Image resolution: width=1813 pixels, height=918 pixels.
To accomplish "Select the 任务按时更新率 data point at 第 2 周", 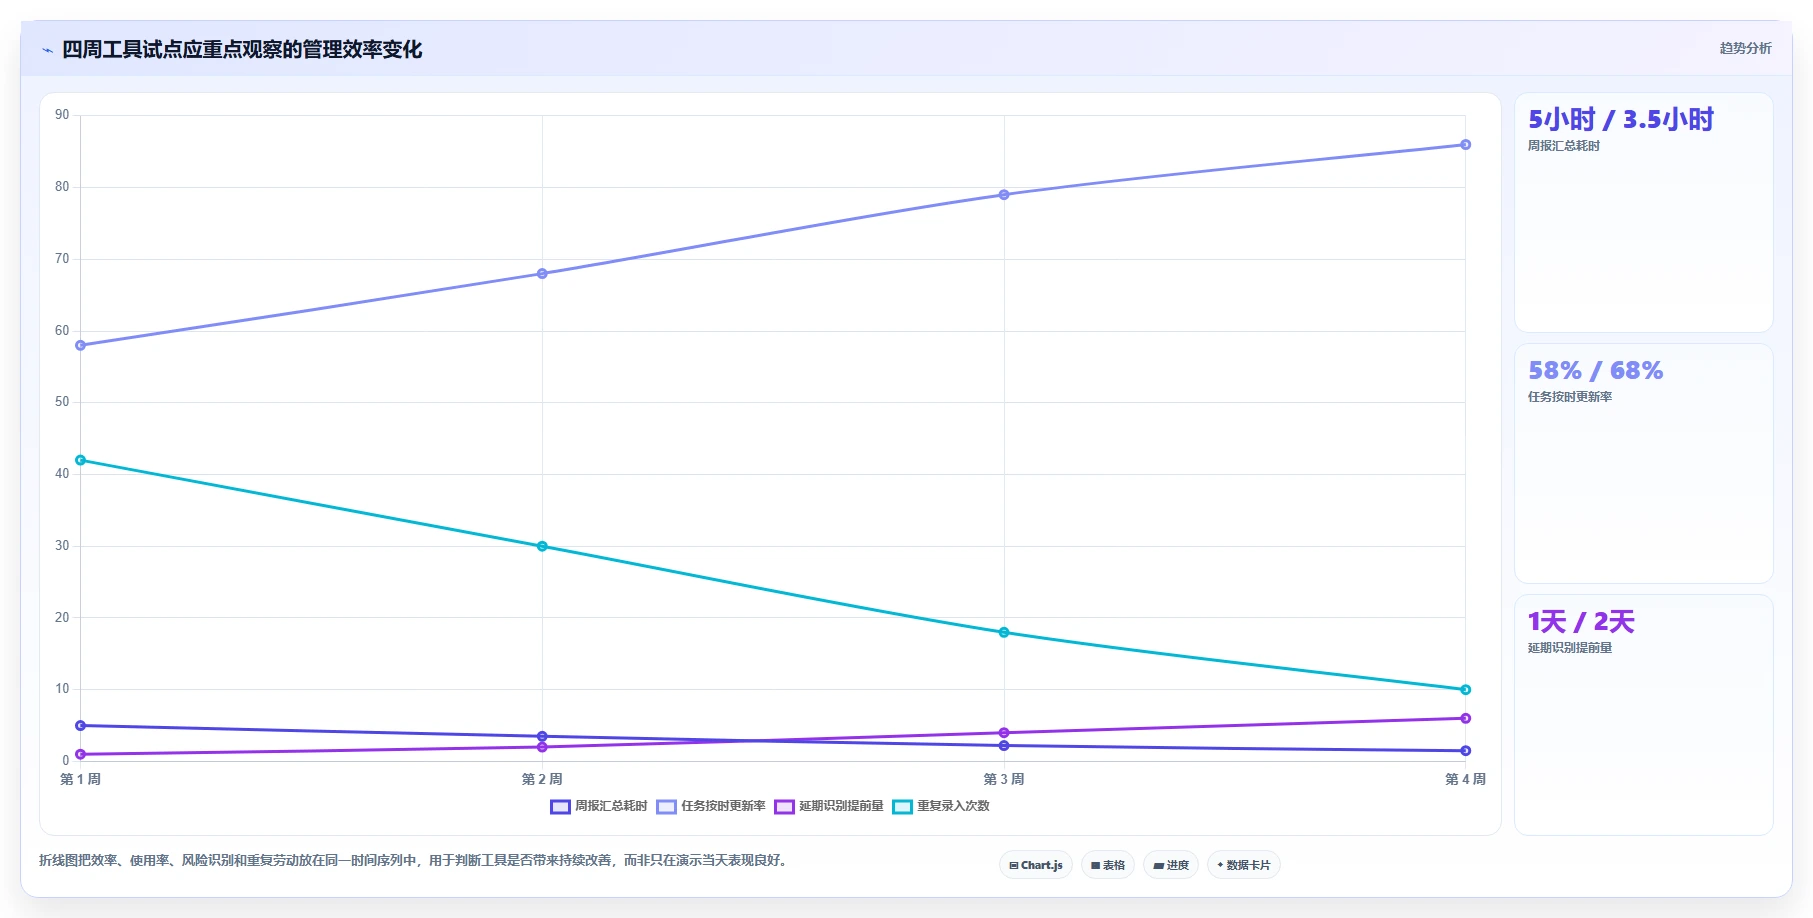I will click(x=542, y=273).
